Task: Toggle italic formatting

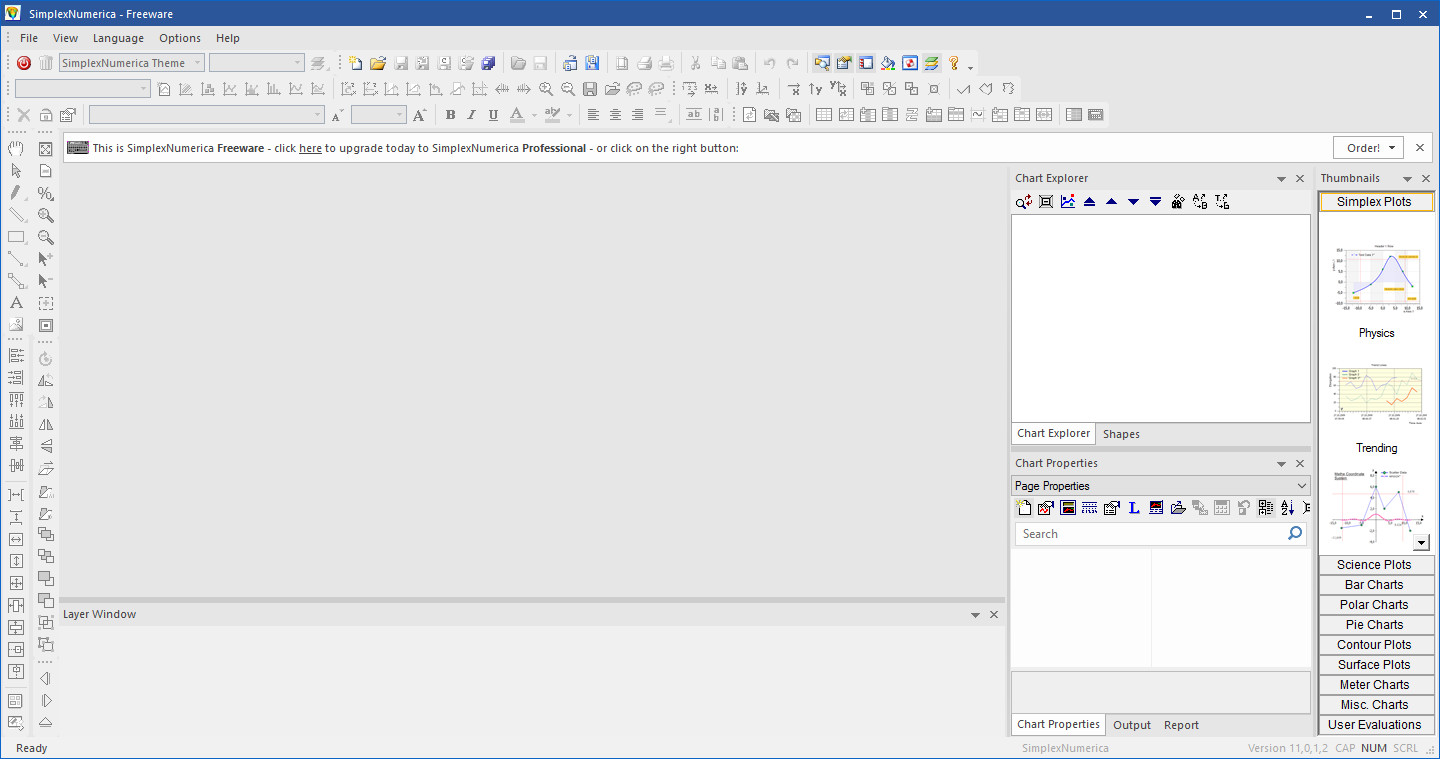Action: [x=472, y=115]
